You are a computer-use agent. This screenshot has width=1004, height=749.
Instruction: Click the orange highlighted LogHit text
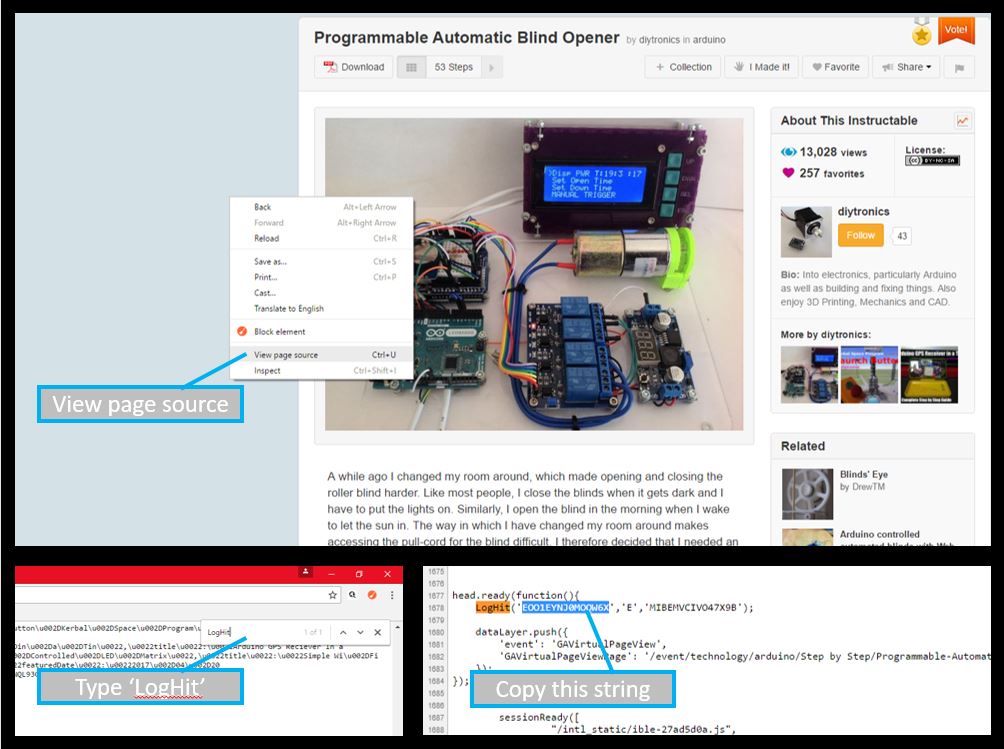(x=492, y=608)
